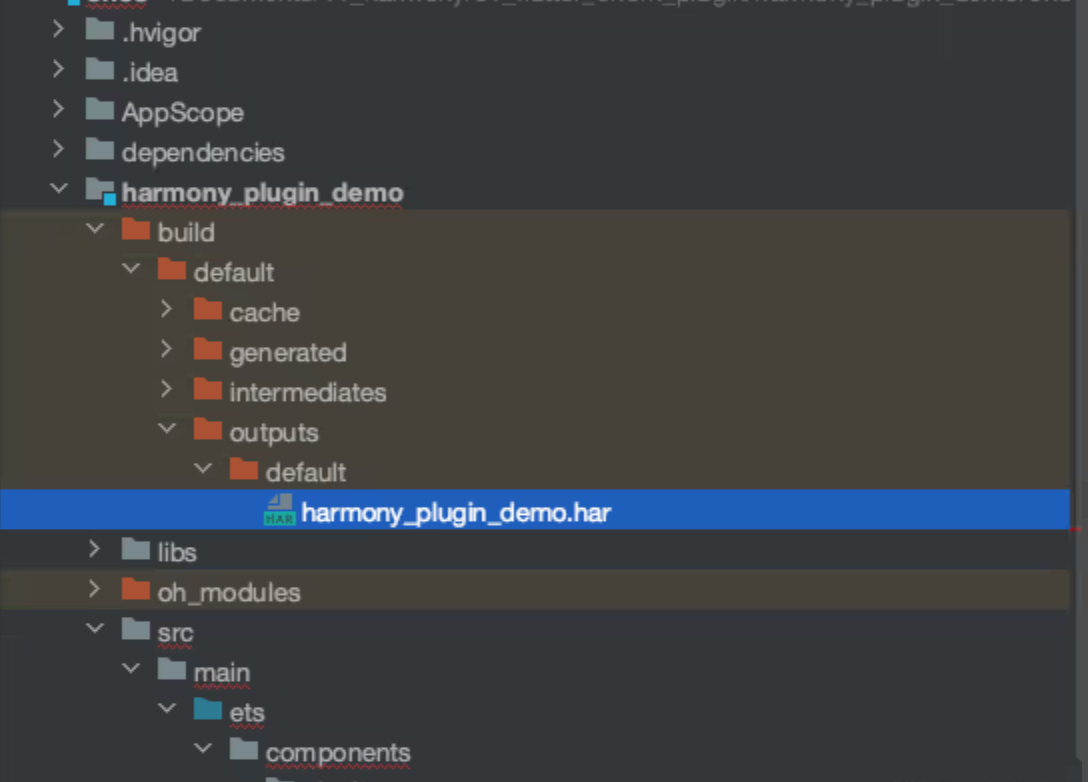Collapse the outputs folder
The height and width of the screenshot is (782, 1088).
[x=167, y=428]
